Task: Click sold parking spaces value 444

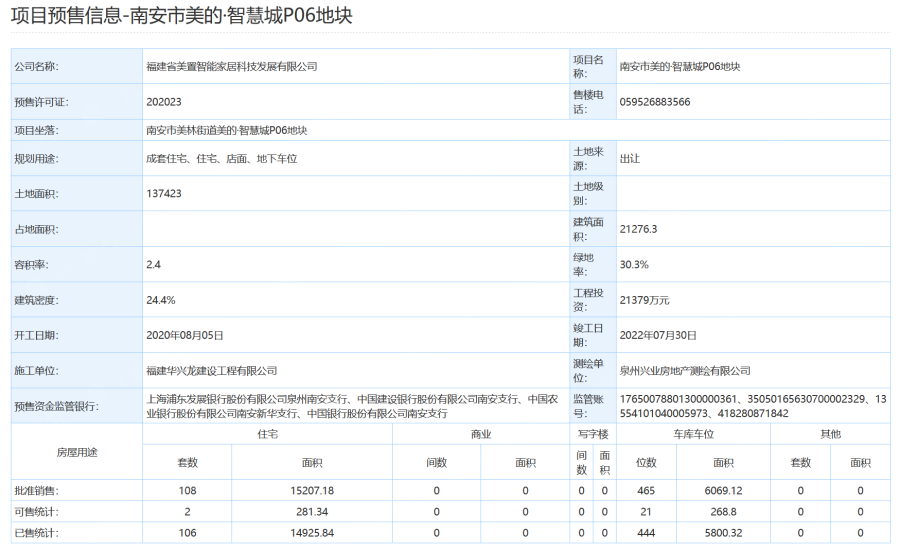Action: click(x=646, y=533)
